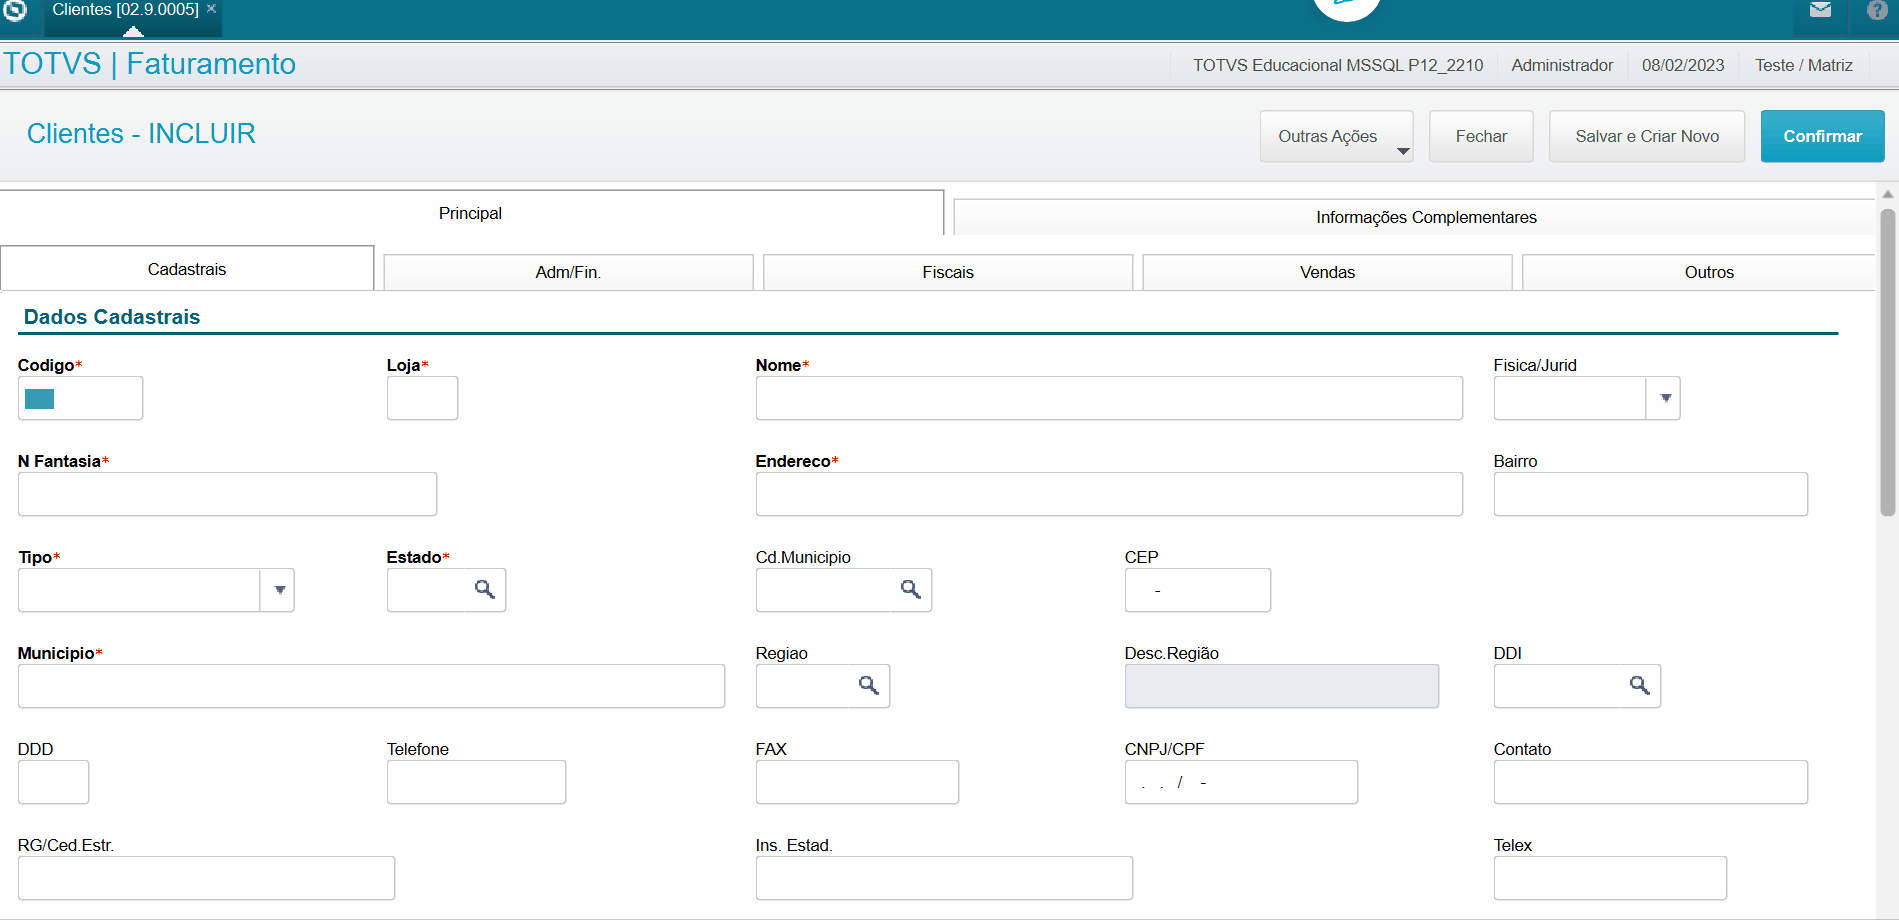Focus the RG/Ced.Estr. input field

(206, 878)
